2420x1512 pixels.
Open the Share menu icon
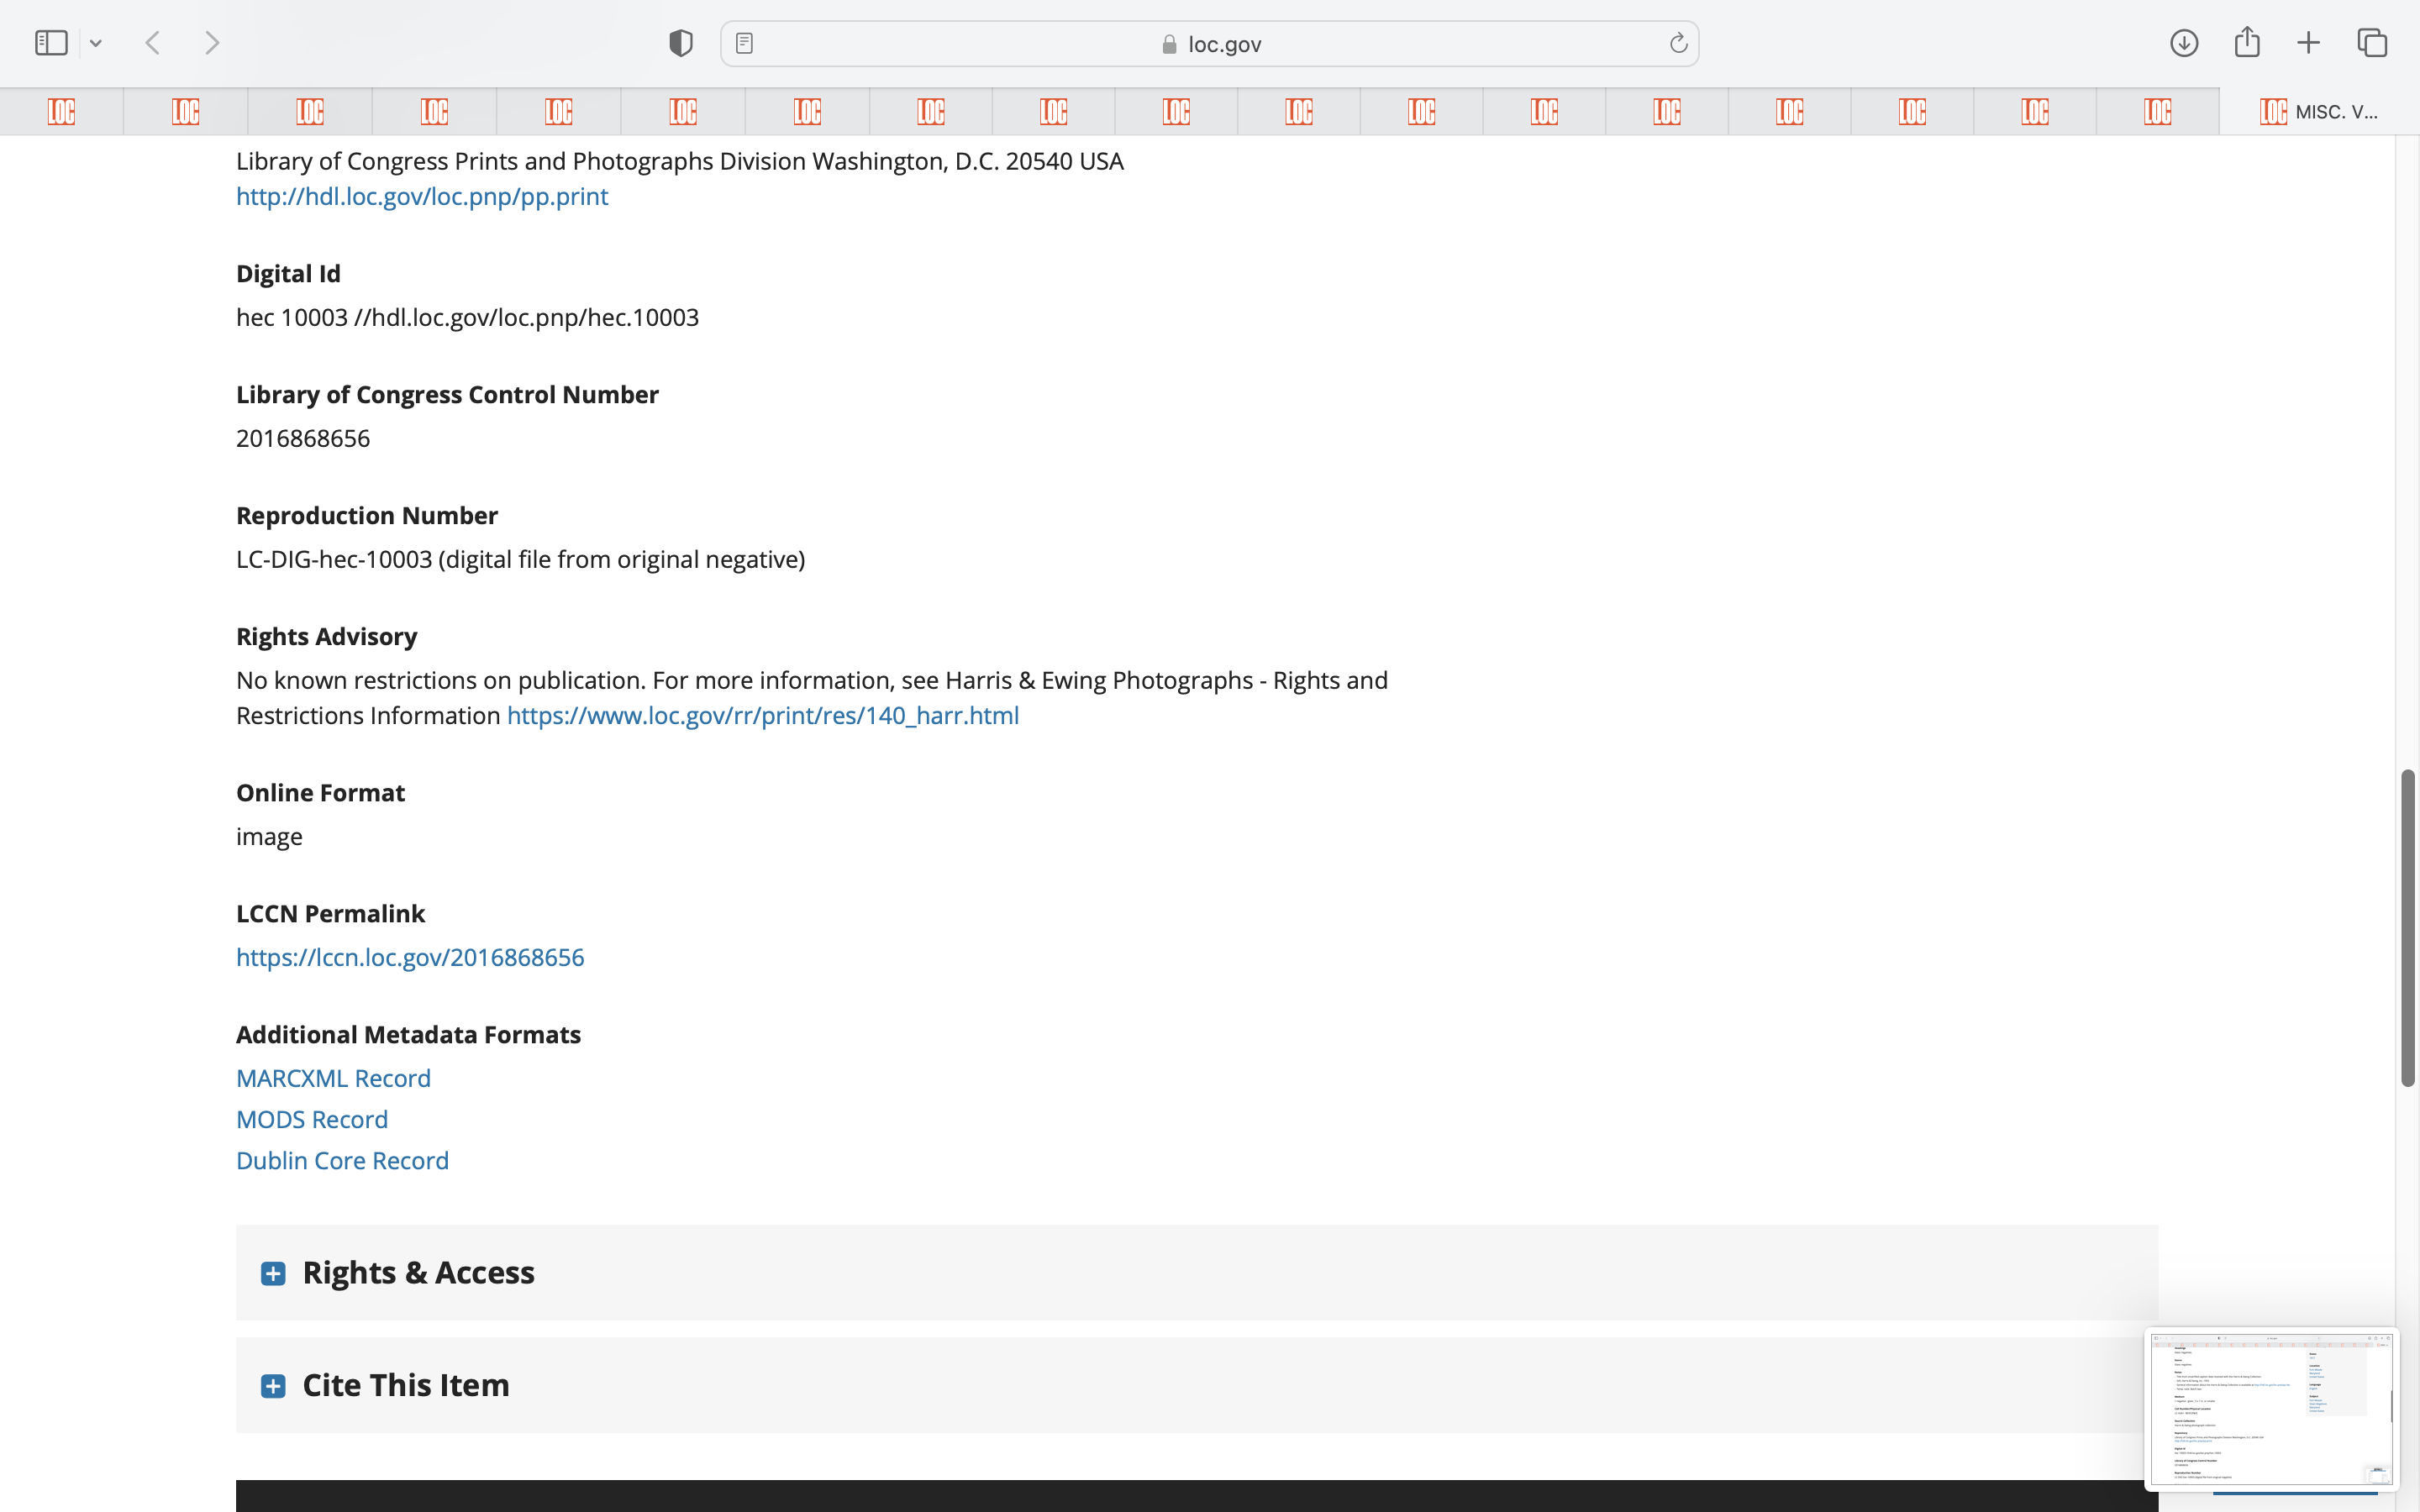(x=2247, y=43)
